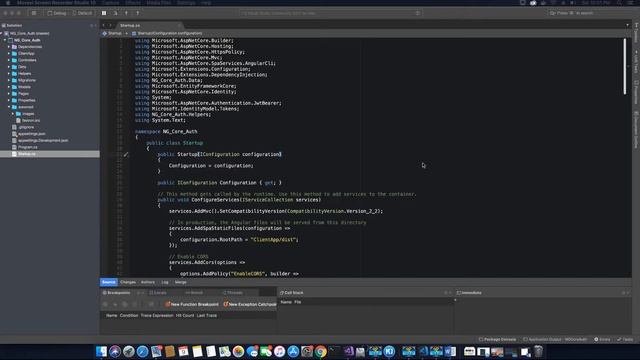Click the stop debugging square button
The image size is (640, 360).
[x=104, y=13]
